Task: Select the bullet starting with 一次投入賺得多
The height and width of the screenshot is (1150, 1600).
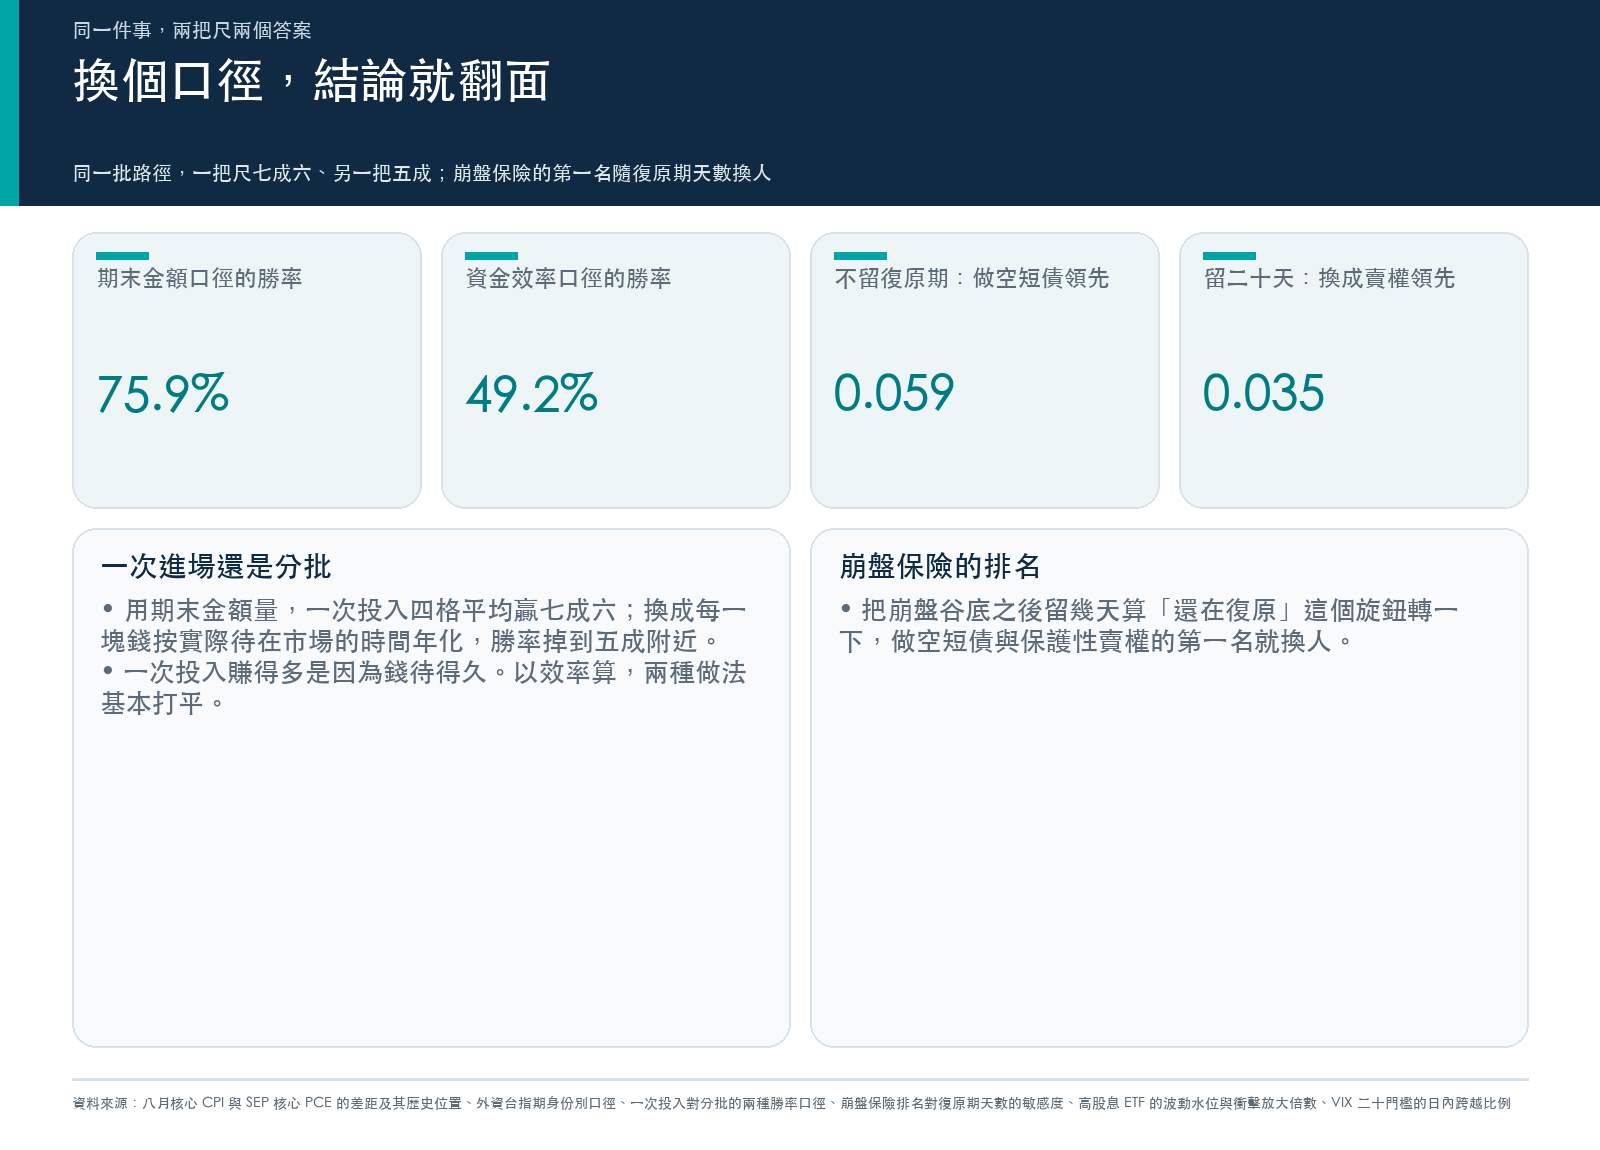Action: pos(424,688)
